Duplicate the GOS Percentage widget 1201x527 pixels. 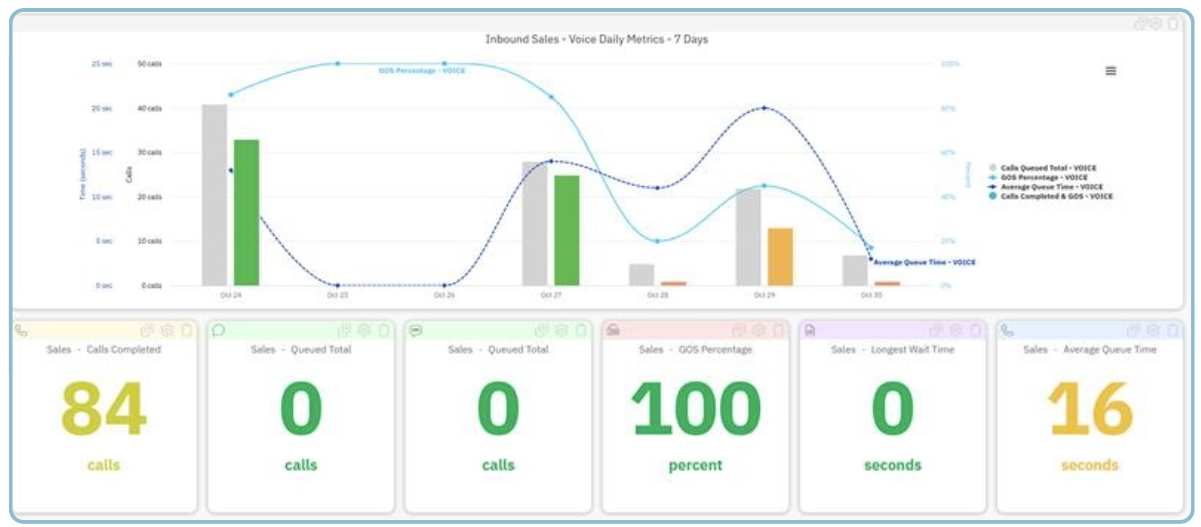[x=739, y=330]
